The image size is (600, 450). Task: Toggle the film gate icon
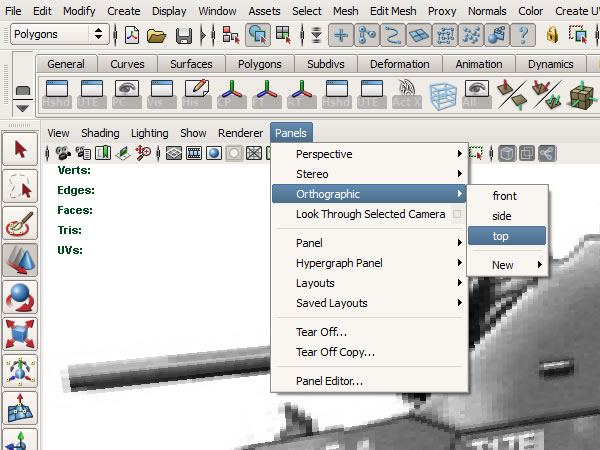click(194, 153)
